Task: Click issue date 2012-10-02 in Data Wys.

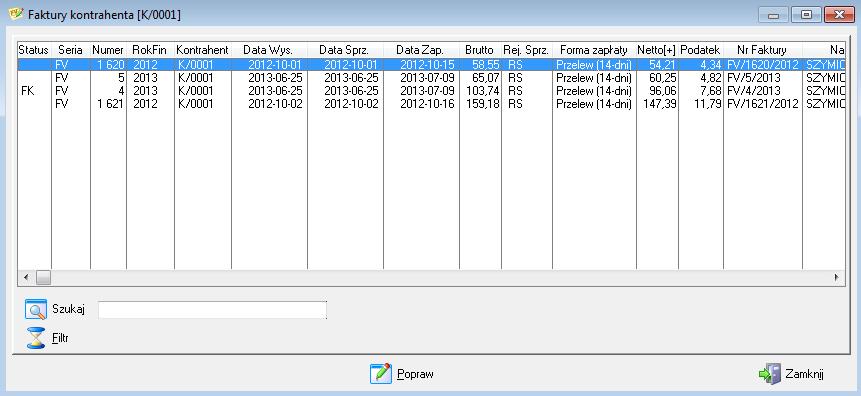Action: point(275,104)
